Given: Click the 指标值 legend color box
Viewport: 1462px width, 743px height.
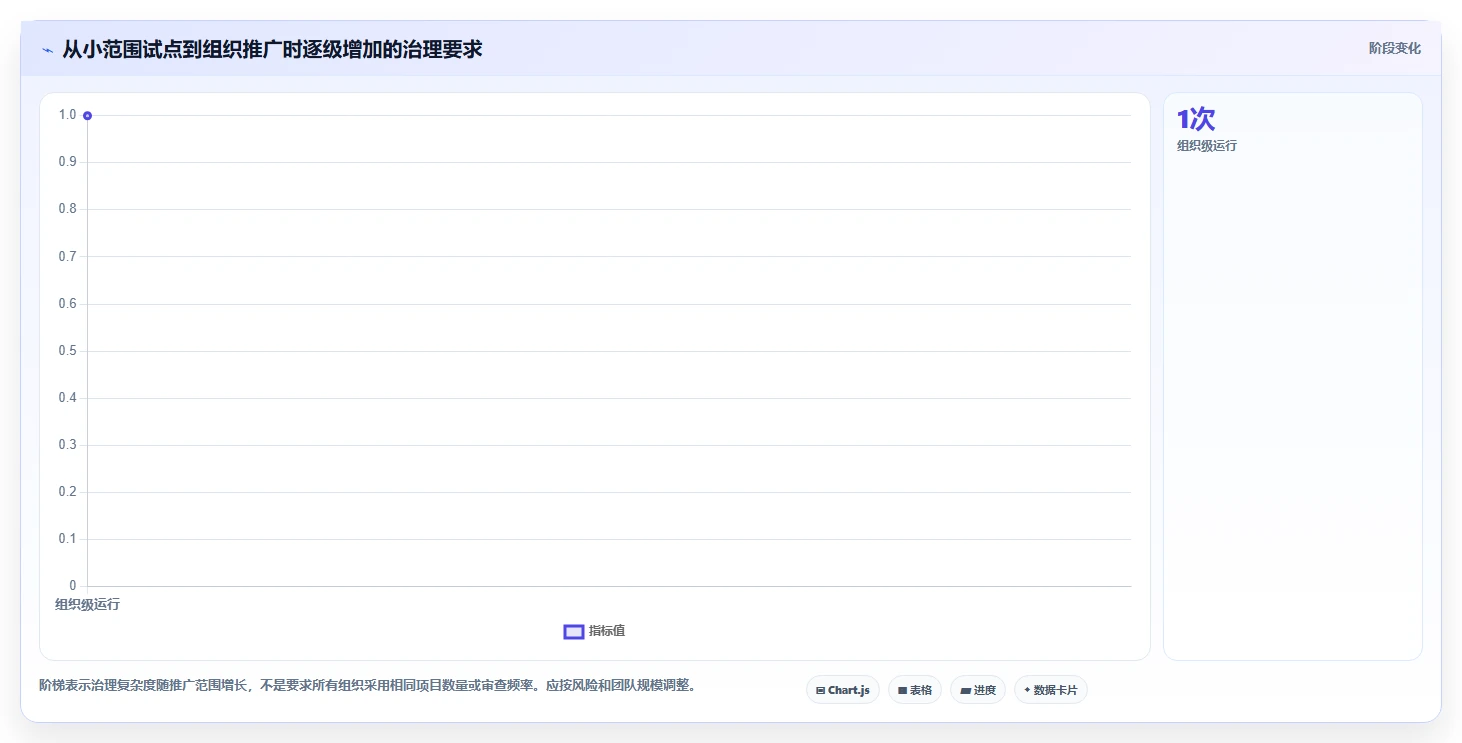Looking at the screenshot, I should (574, 632).
